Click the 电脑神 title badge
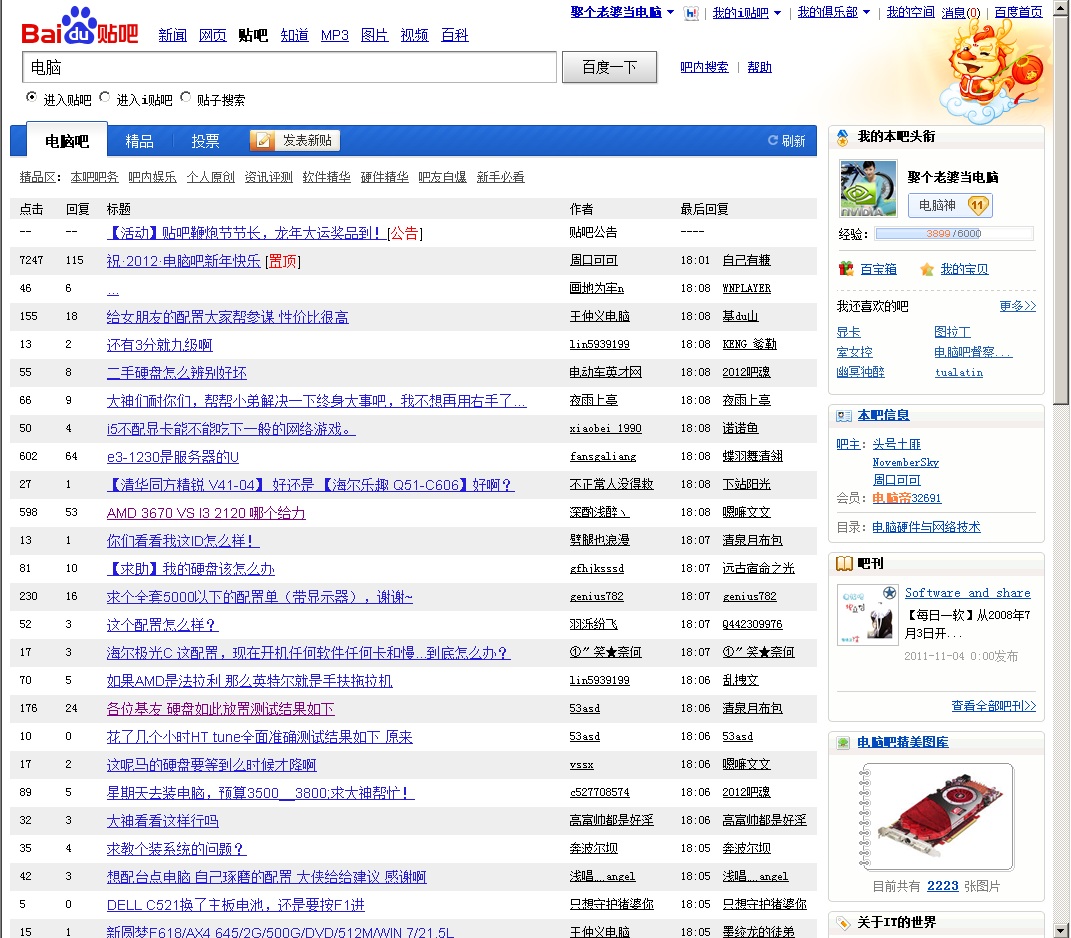This screenshot has width=1071, height=938. [x=950, y=205]
